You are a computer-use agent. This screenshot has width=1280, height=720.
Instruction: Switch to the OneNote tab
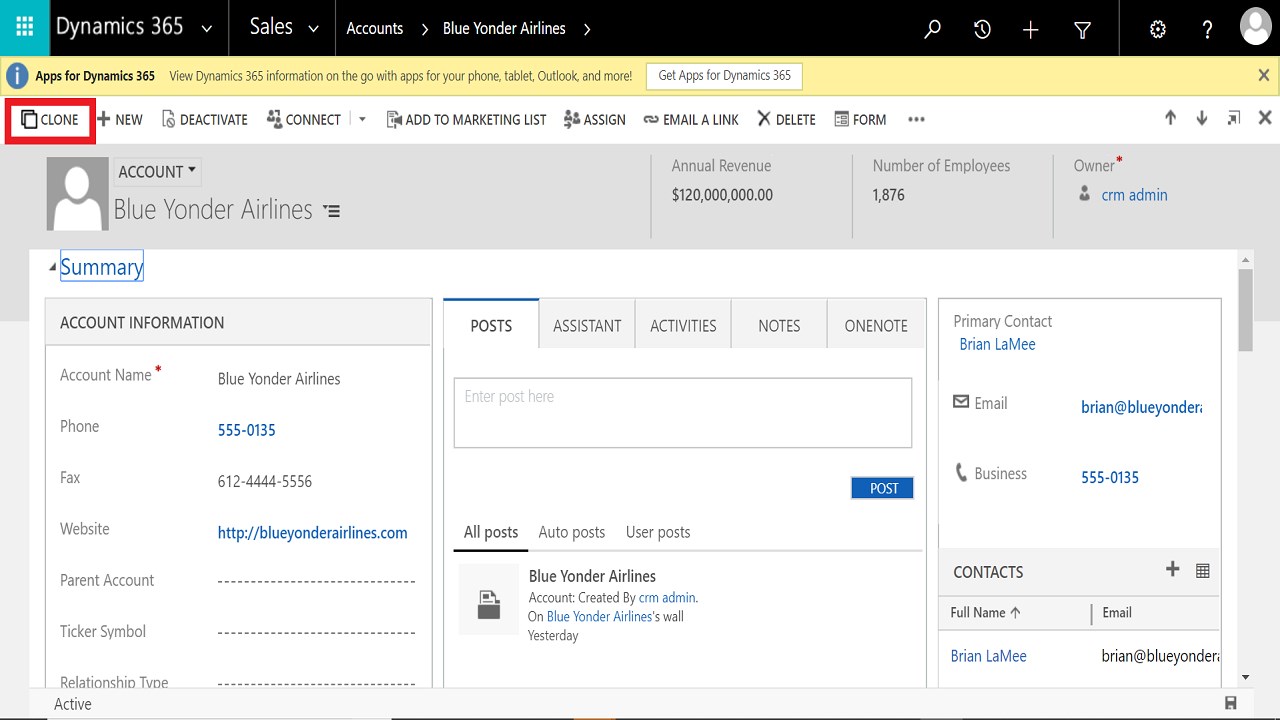(876, 325)
